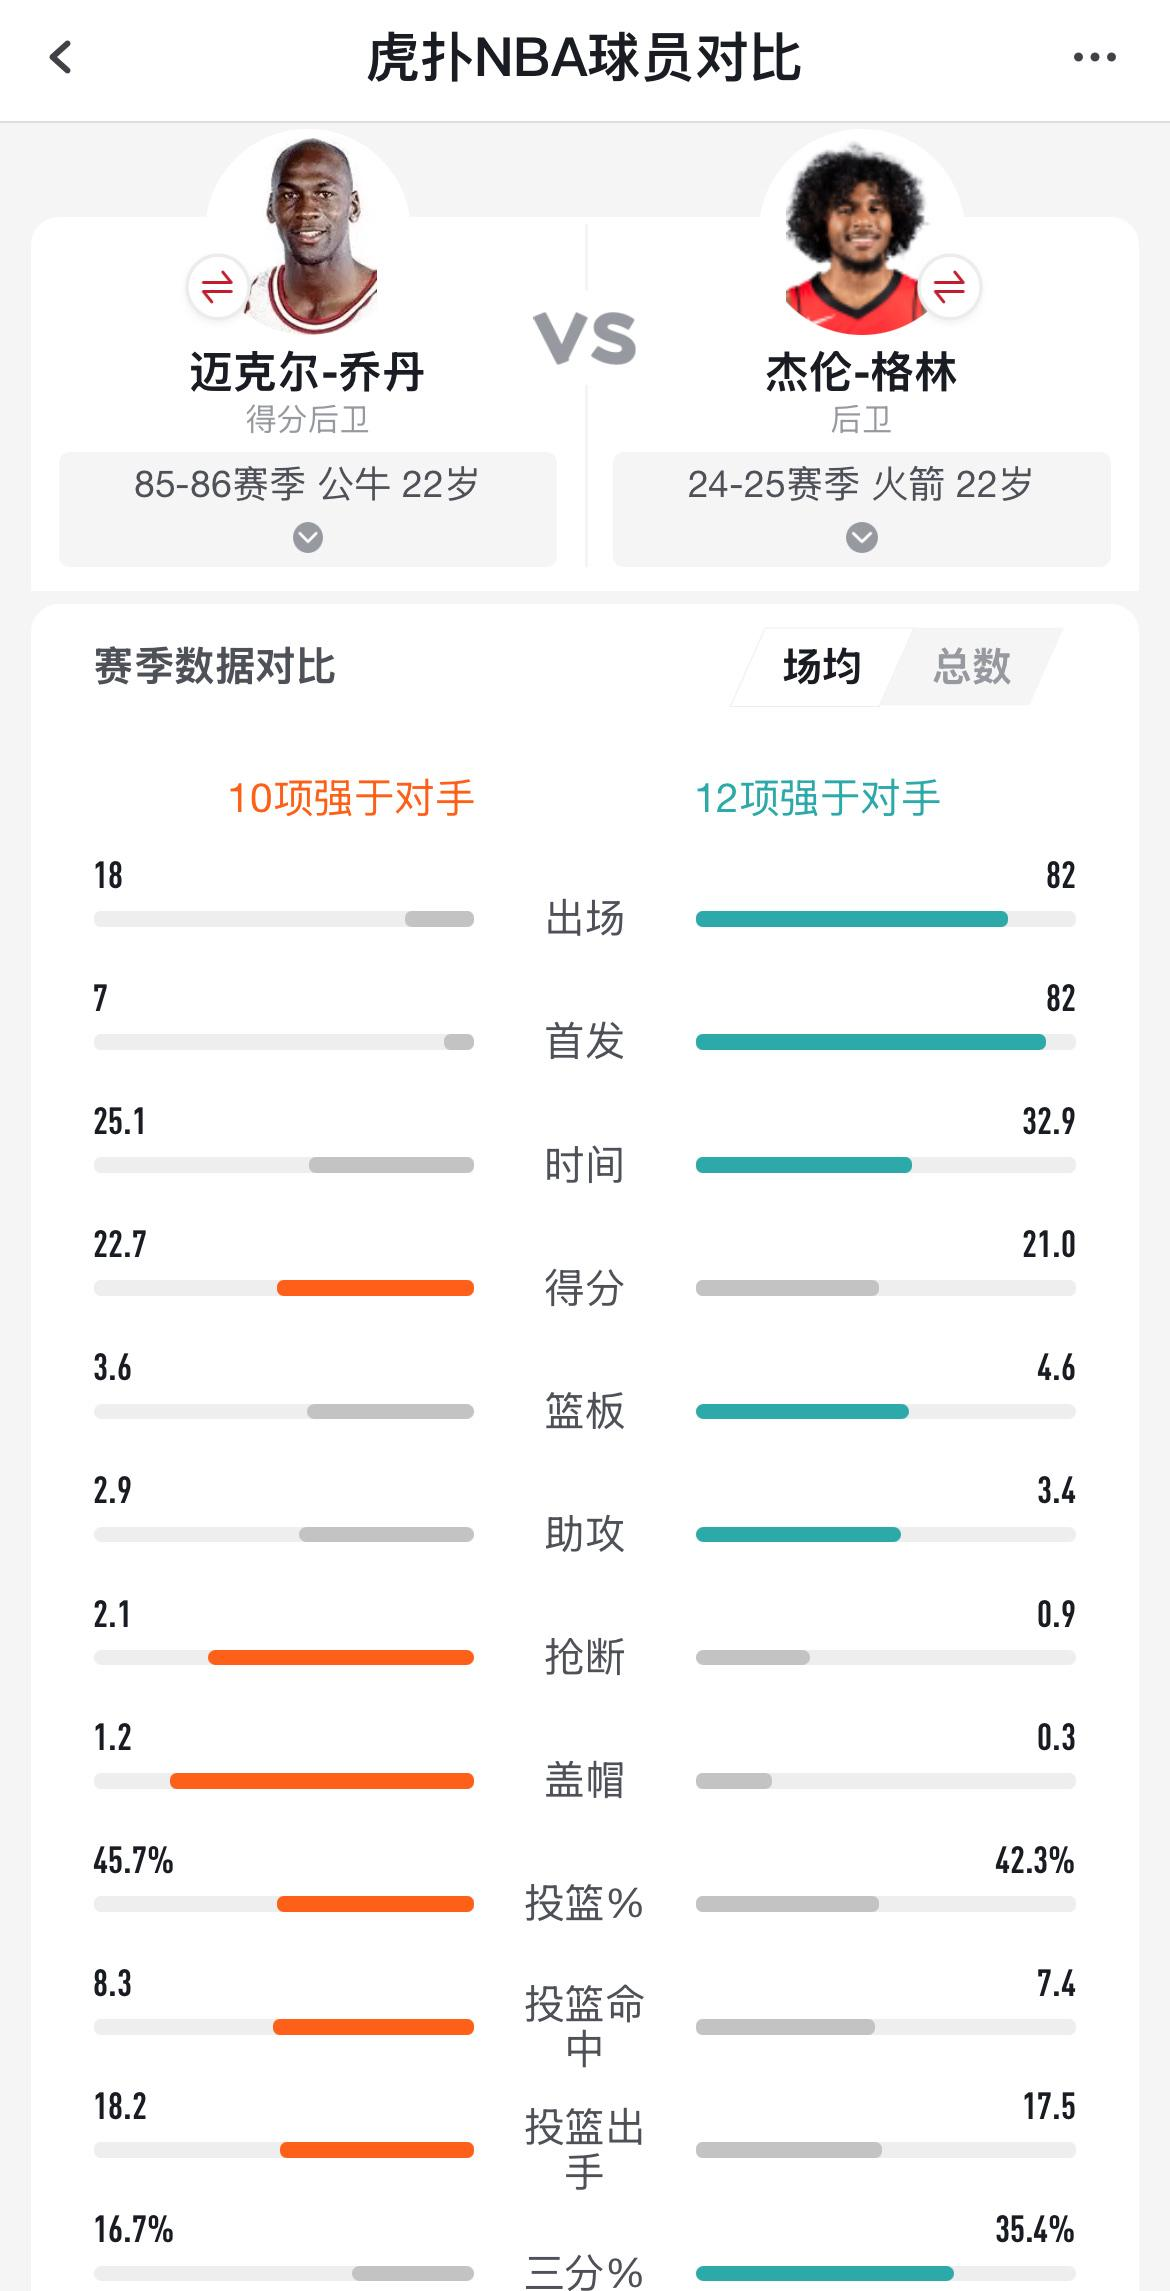This screenshot has width=1170, height=2291.
Task: Tap the teal 出场 bar for 82
Action: (x=851, y=919)
